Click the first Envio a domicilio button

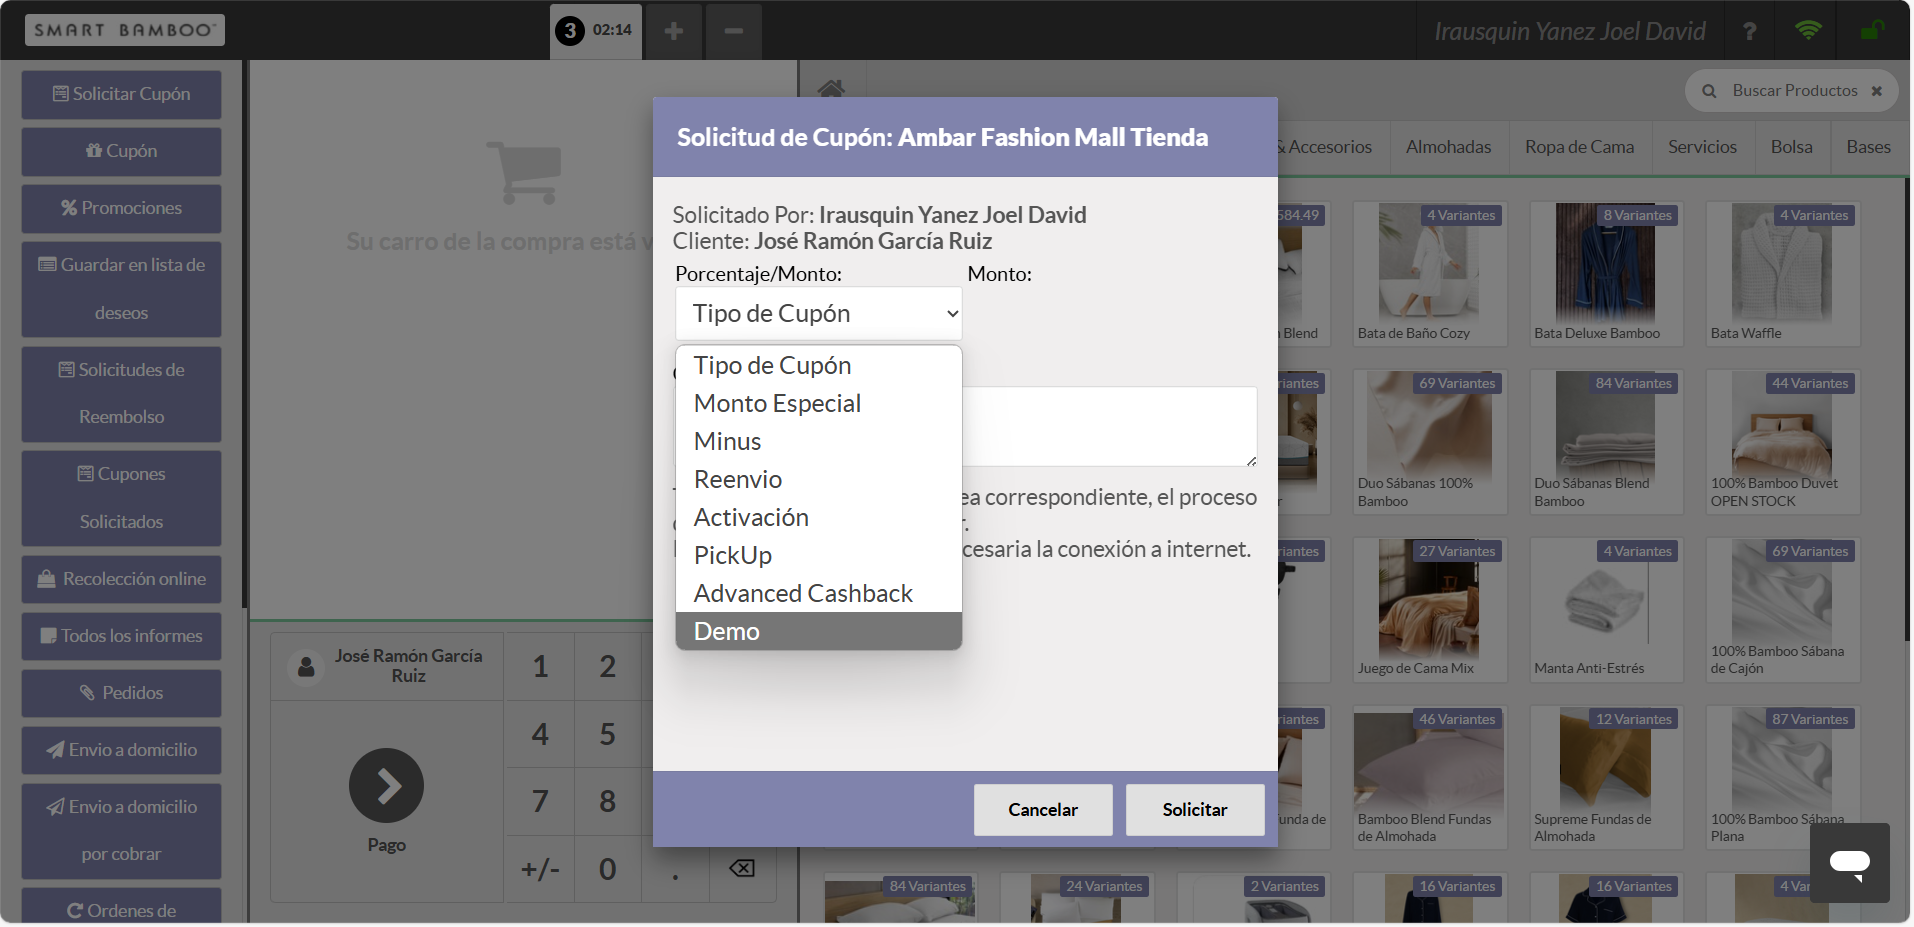click(x=121, y=750)
